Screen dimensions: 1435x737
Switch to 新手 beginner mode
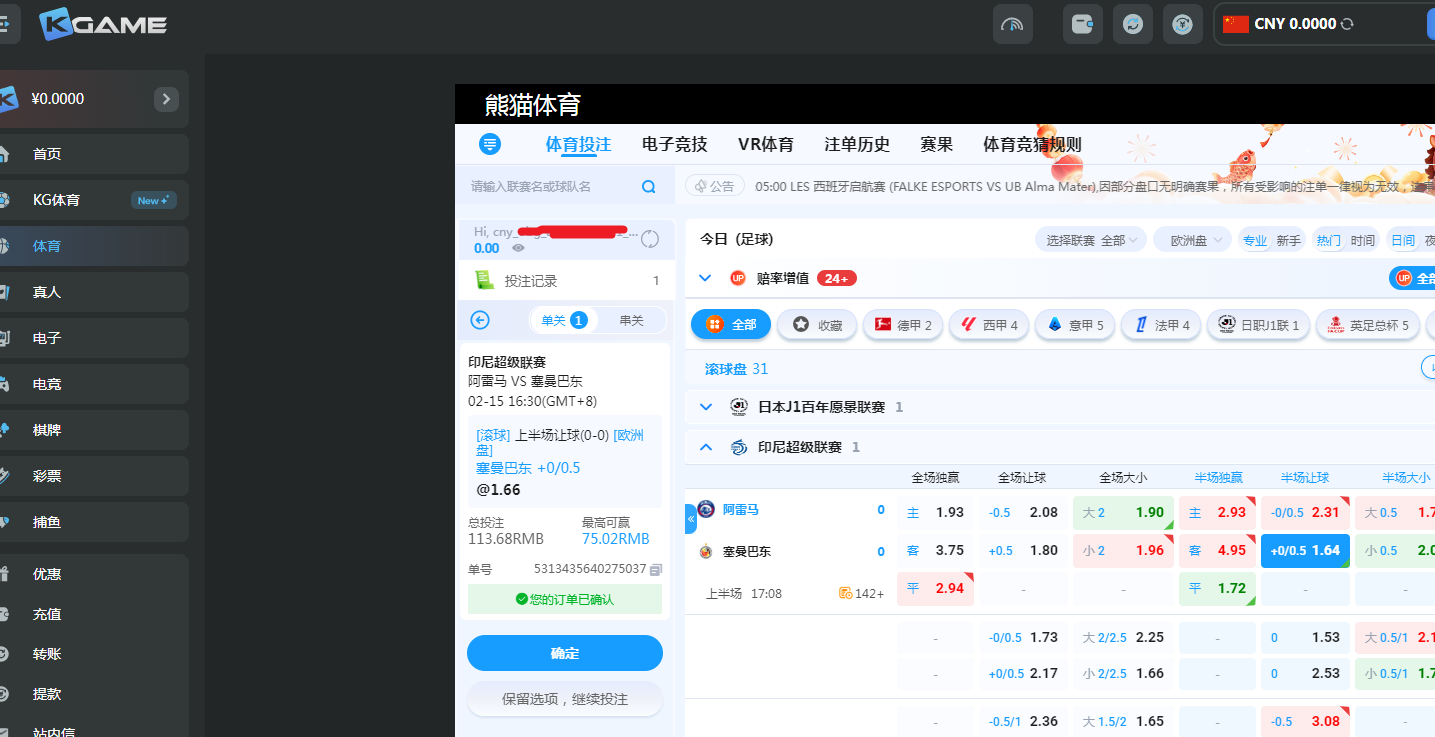1289,240
